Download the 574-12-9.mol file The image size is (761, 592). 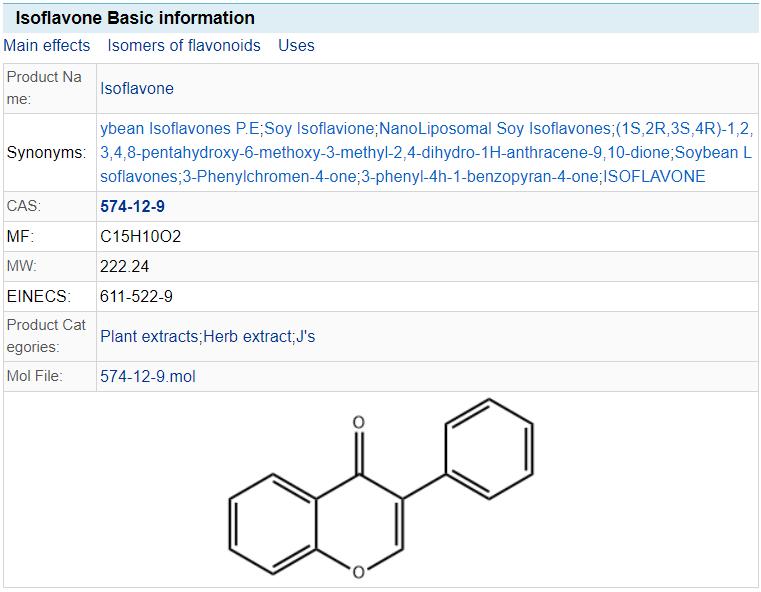[x=147, y=377]
